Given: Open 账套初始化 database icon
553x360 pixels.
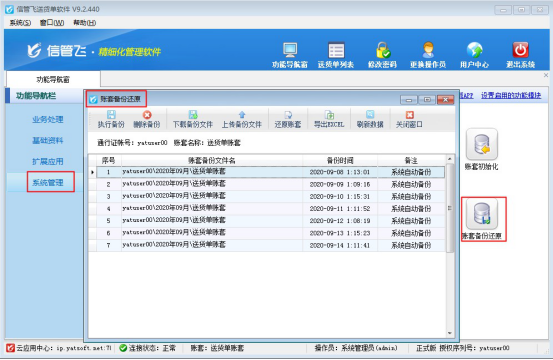Looking at the screenshot, I should coord(482,144).
